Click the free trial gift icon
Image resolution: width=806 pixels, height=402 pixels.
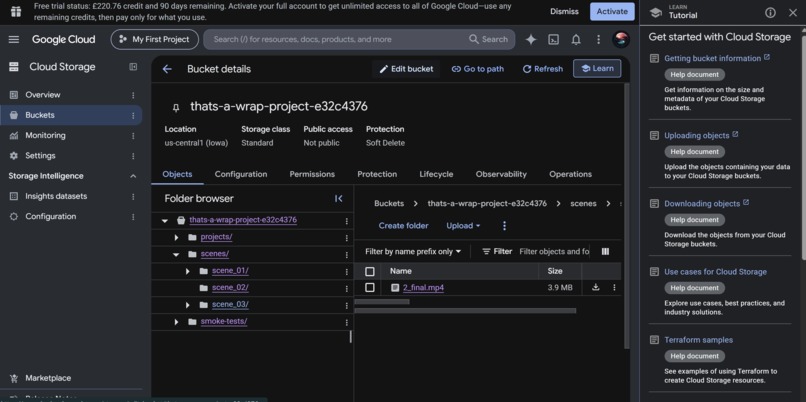[x=16, y=11]
